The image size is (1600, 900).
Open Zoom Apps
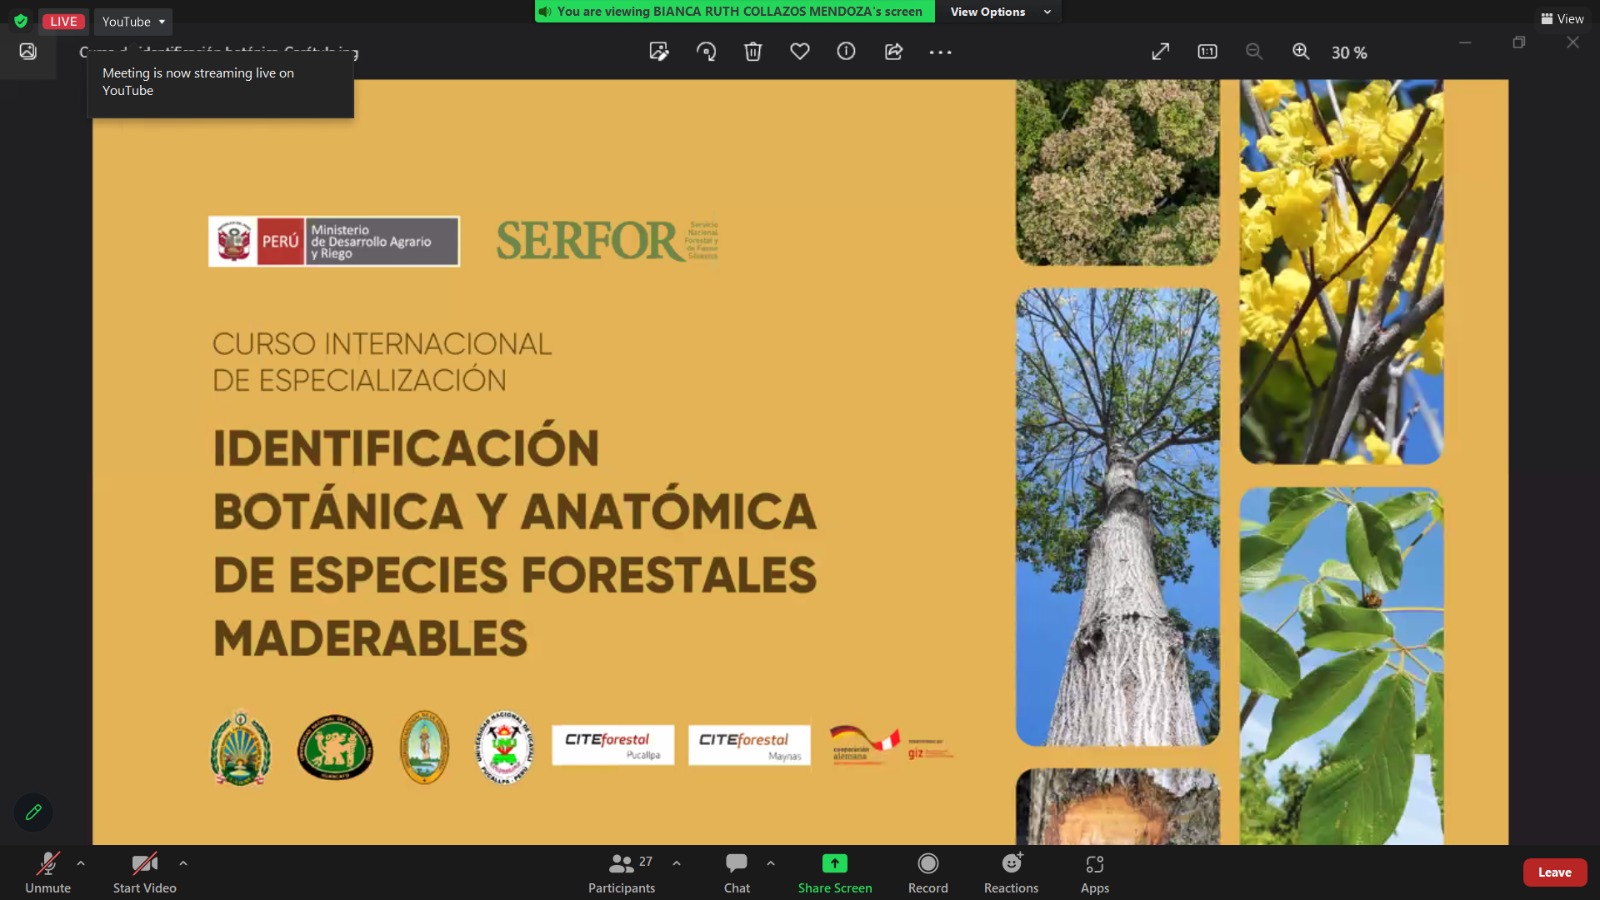[x=1095, y=872]
